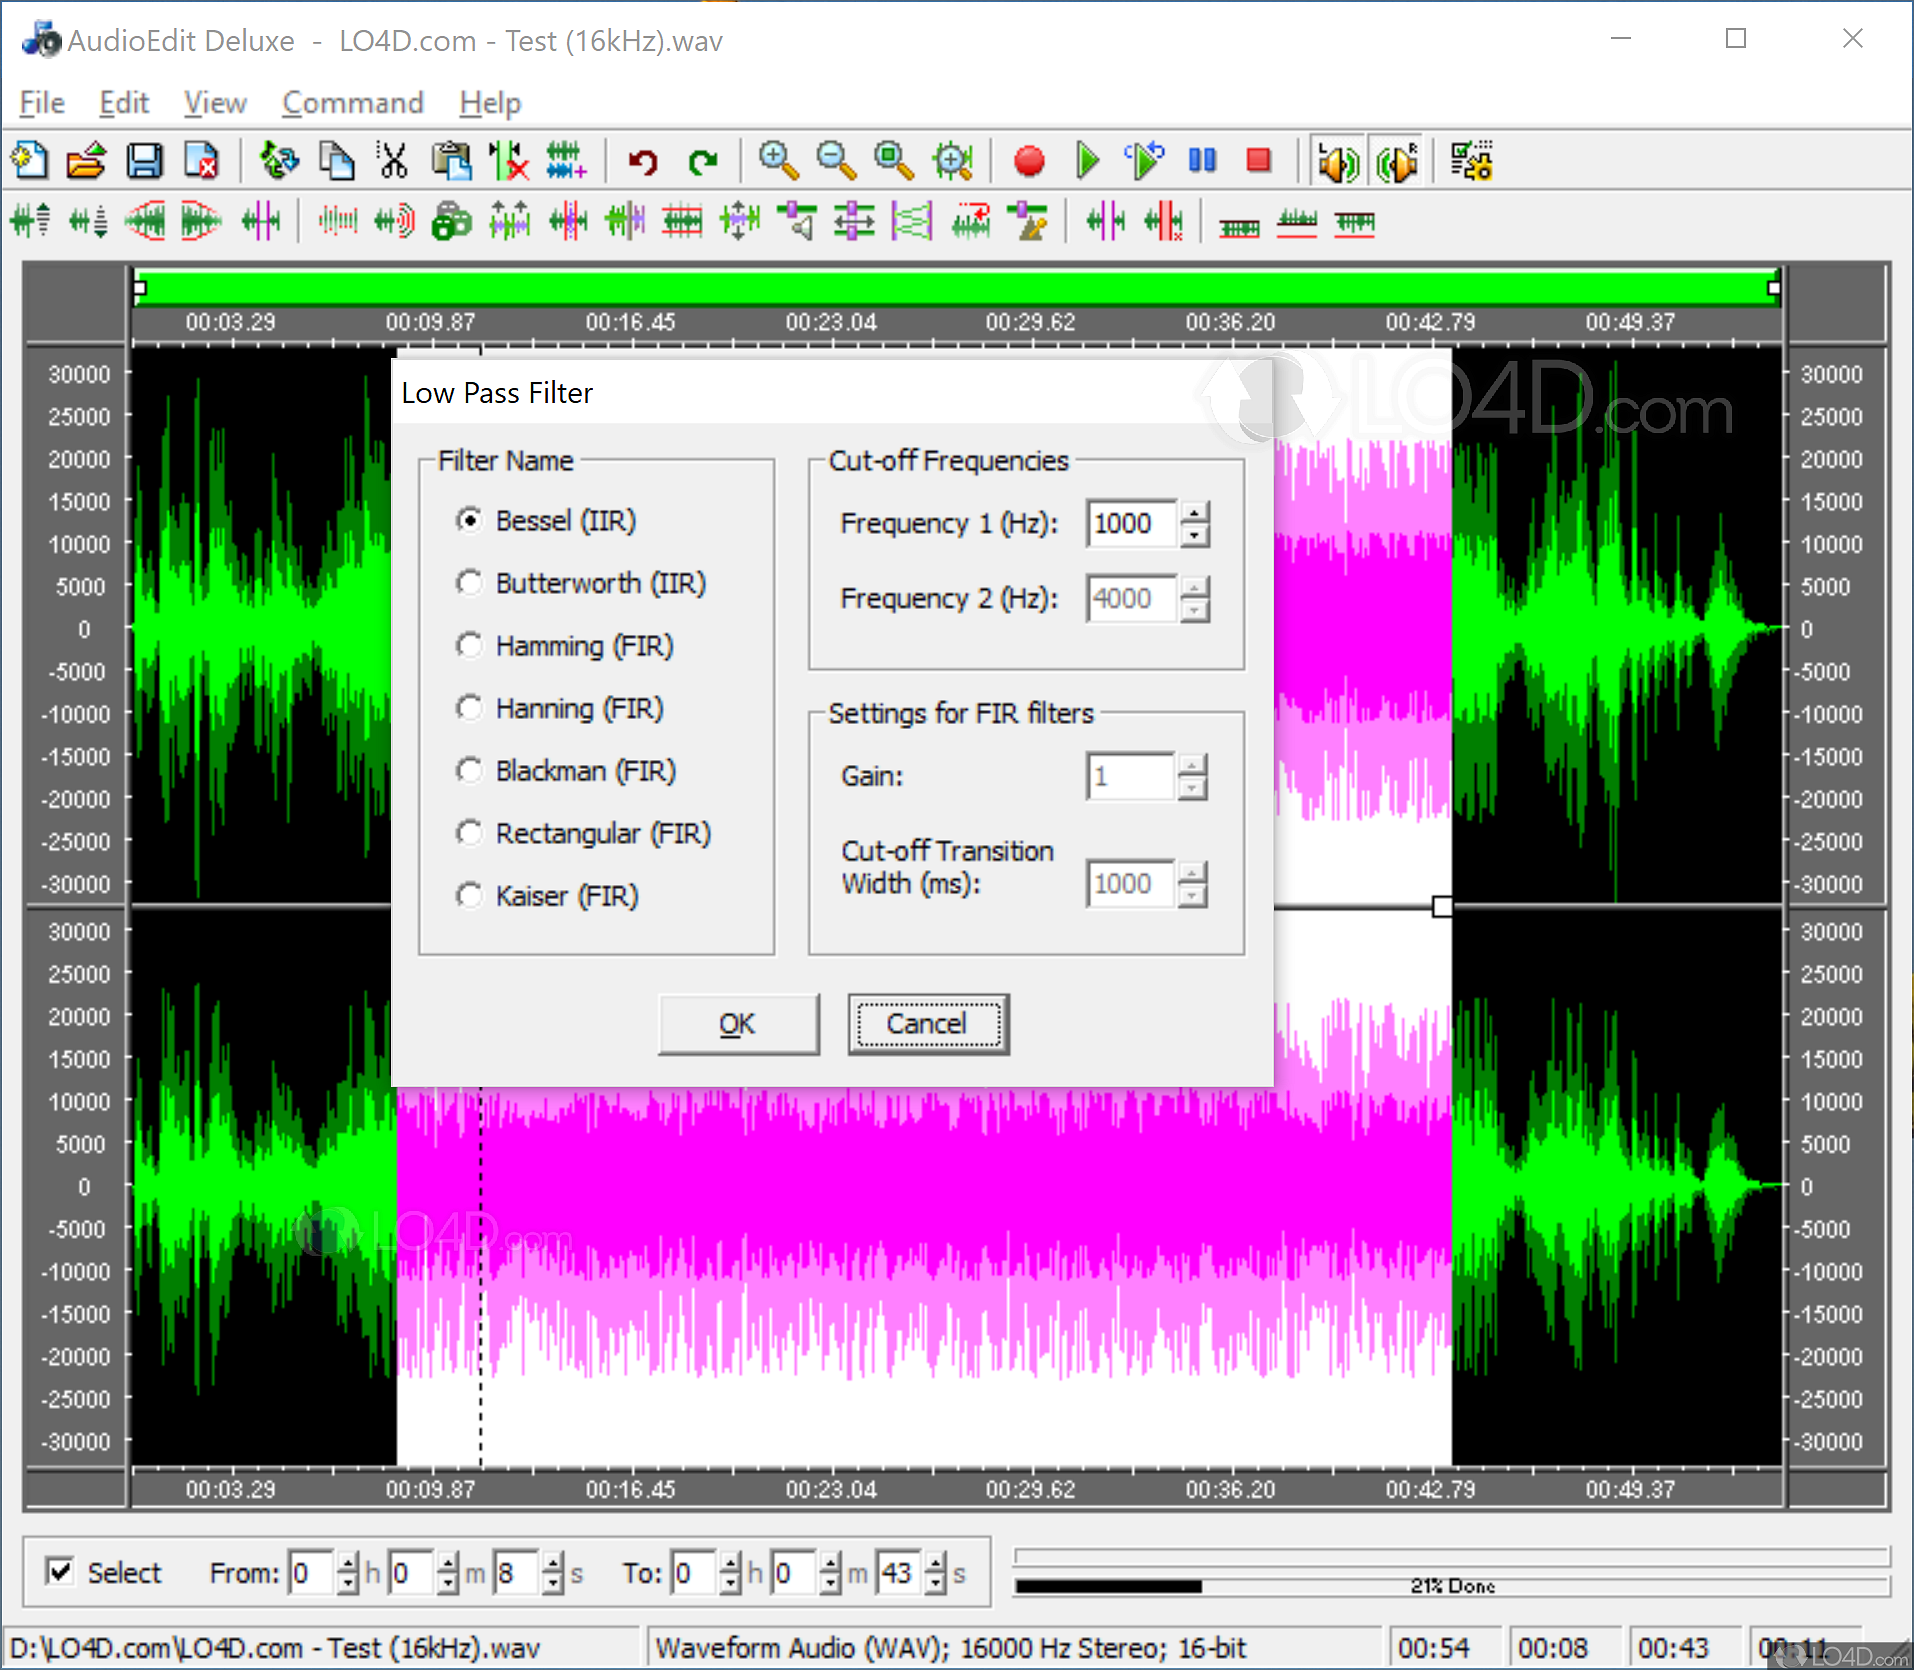Open the Edit menu

(123, 102)
